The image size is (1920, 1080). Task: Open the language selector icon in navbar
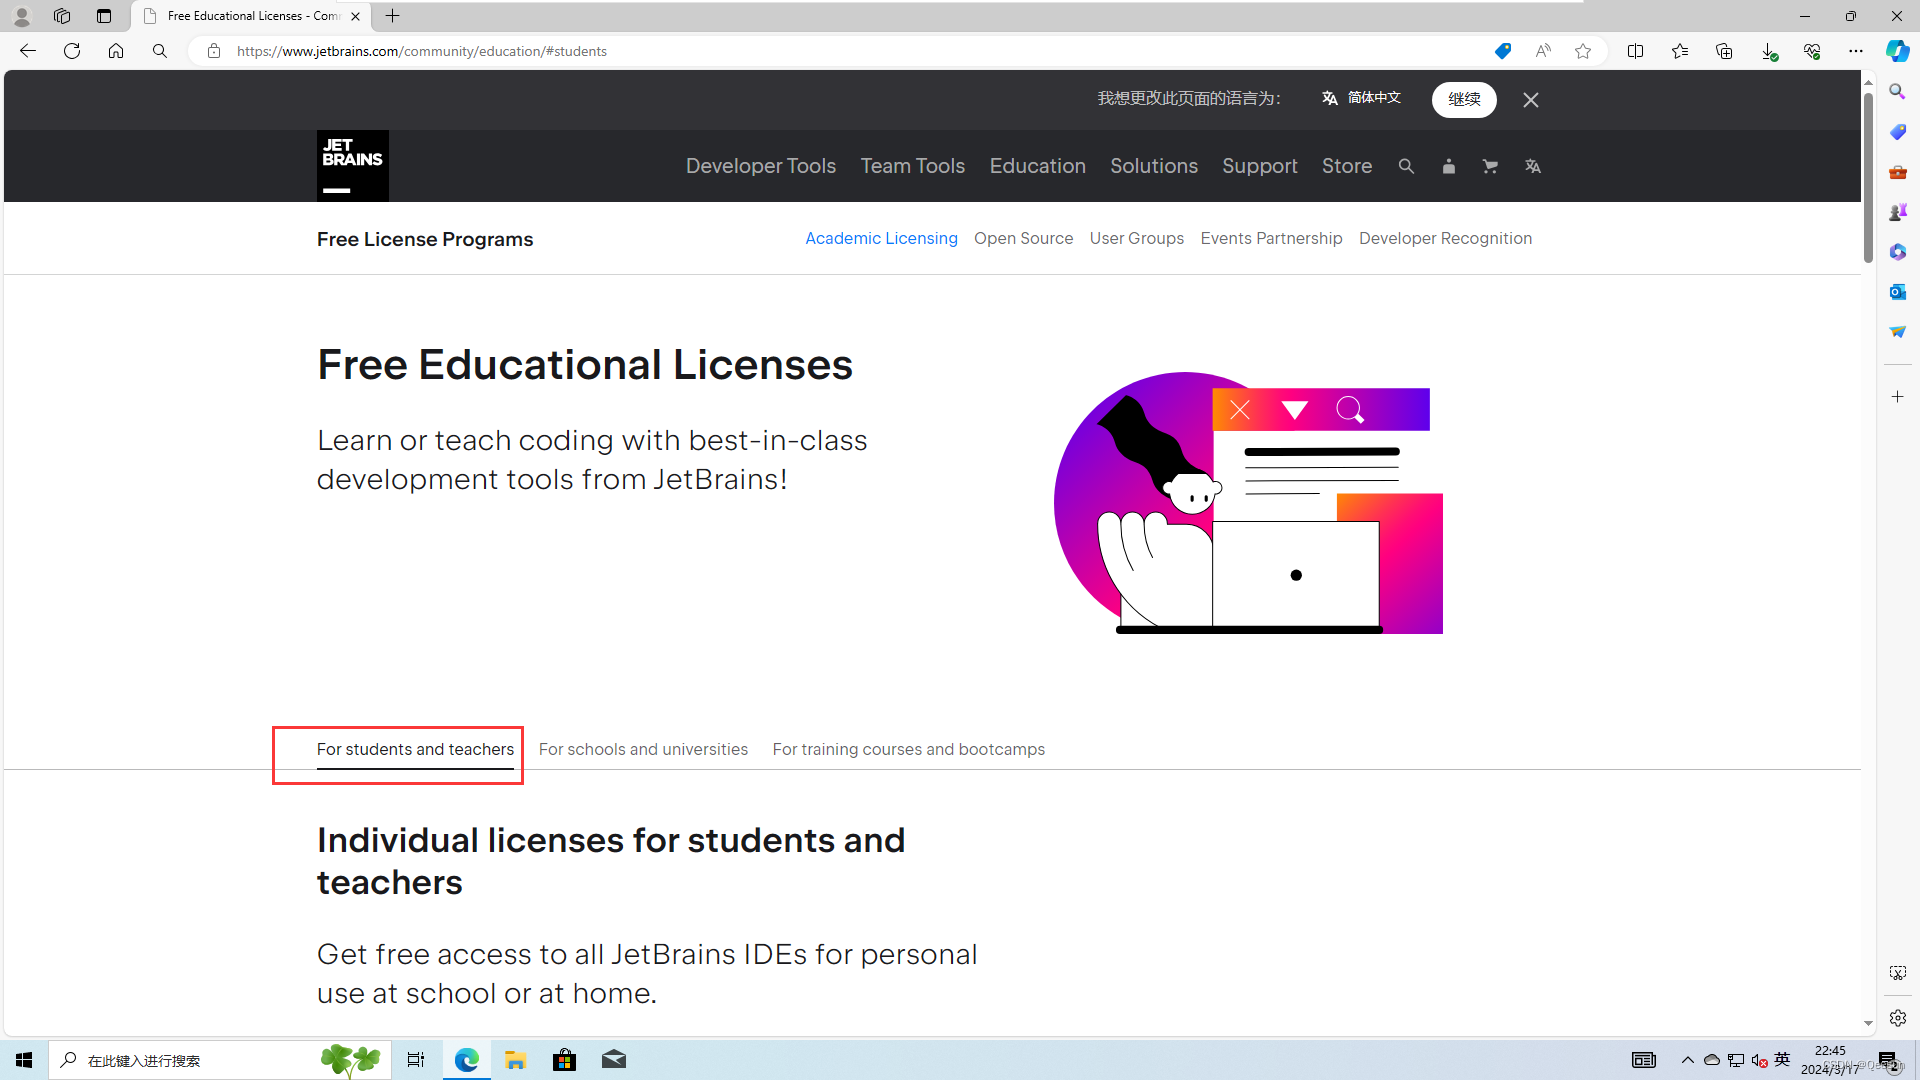point(1533,167)
